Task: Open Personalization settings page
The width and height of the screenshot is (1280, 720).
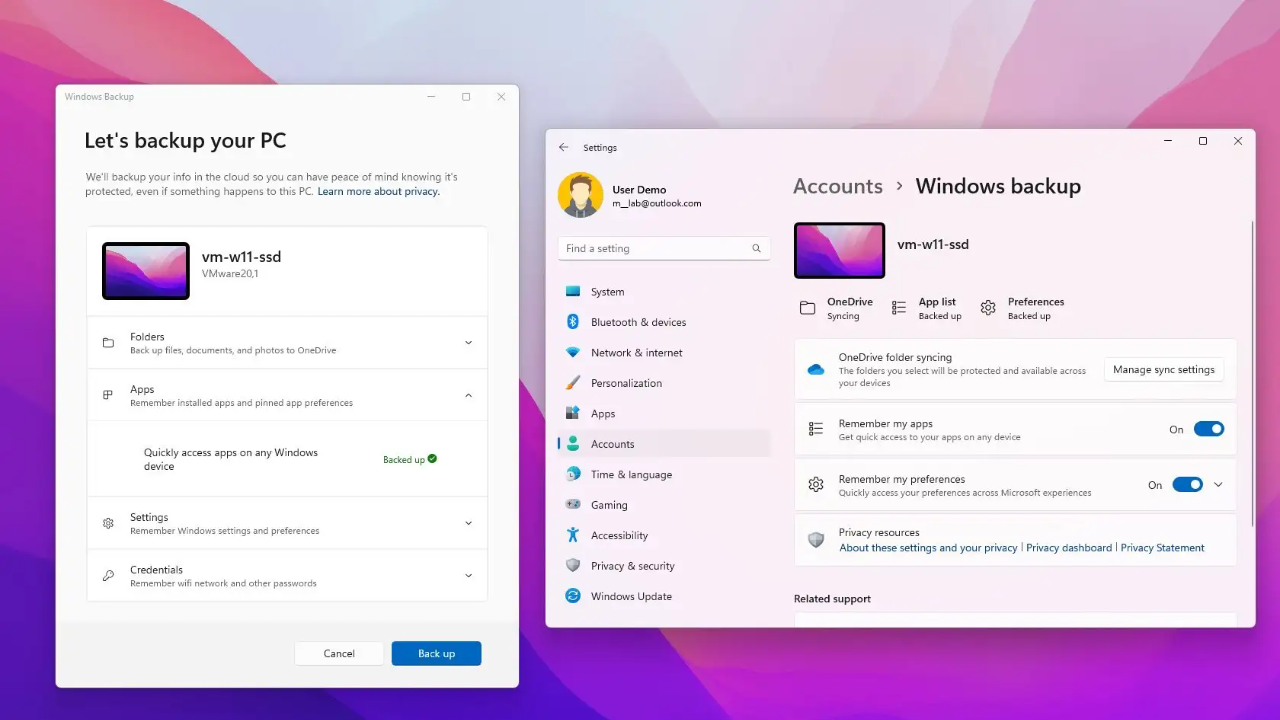Action: tap(664, 383)
